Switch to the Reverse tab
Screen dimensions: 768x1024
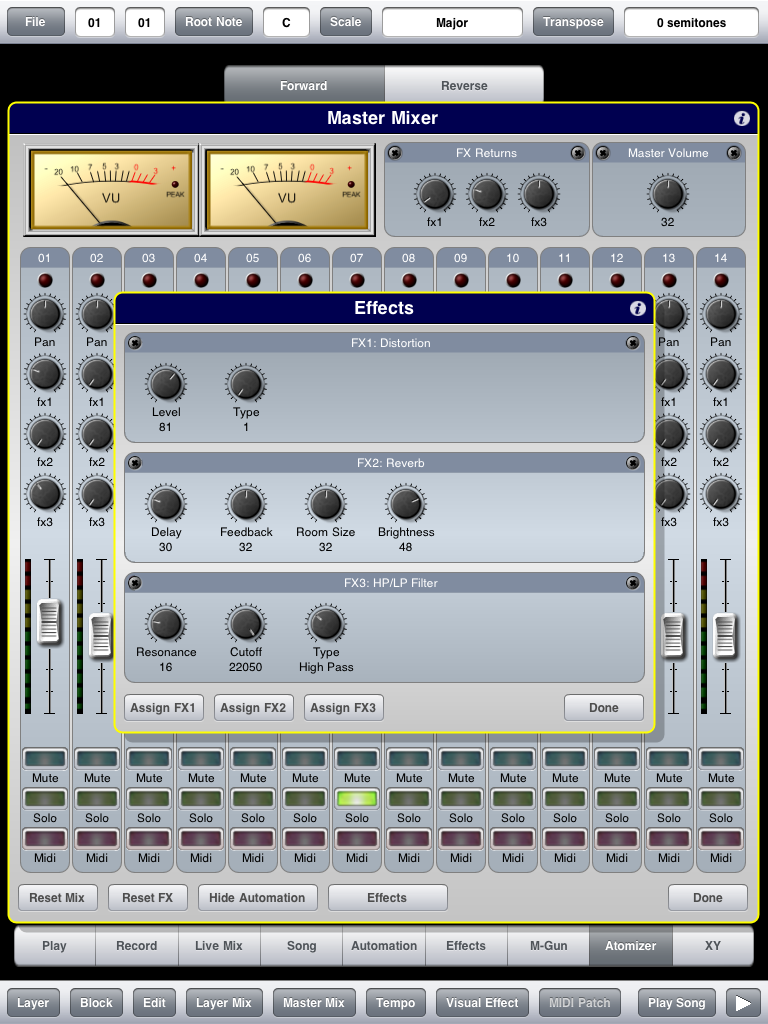(x=463, y=86)
